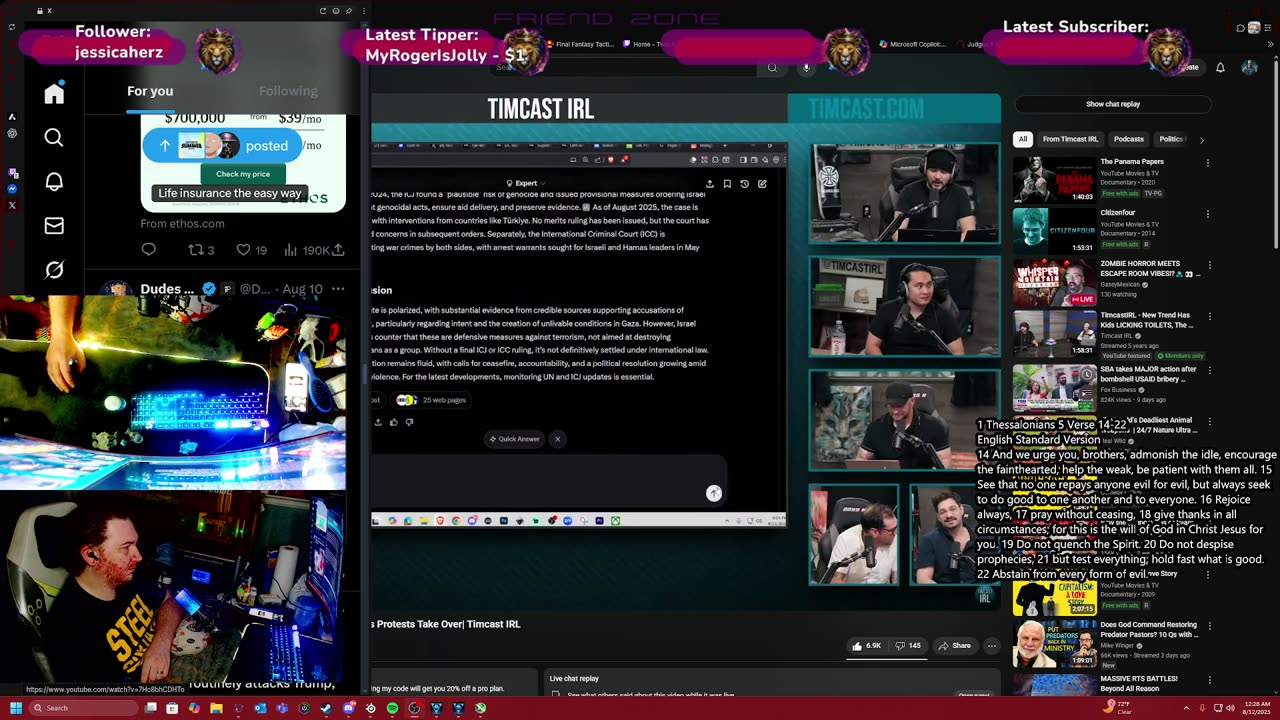Open more options for SBA takes MAJOR action

click(x=1208, y=370)
